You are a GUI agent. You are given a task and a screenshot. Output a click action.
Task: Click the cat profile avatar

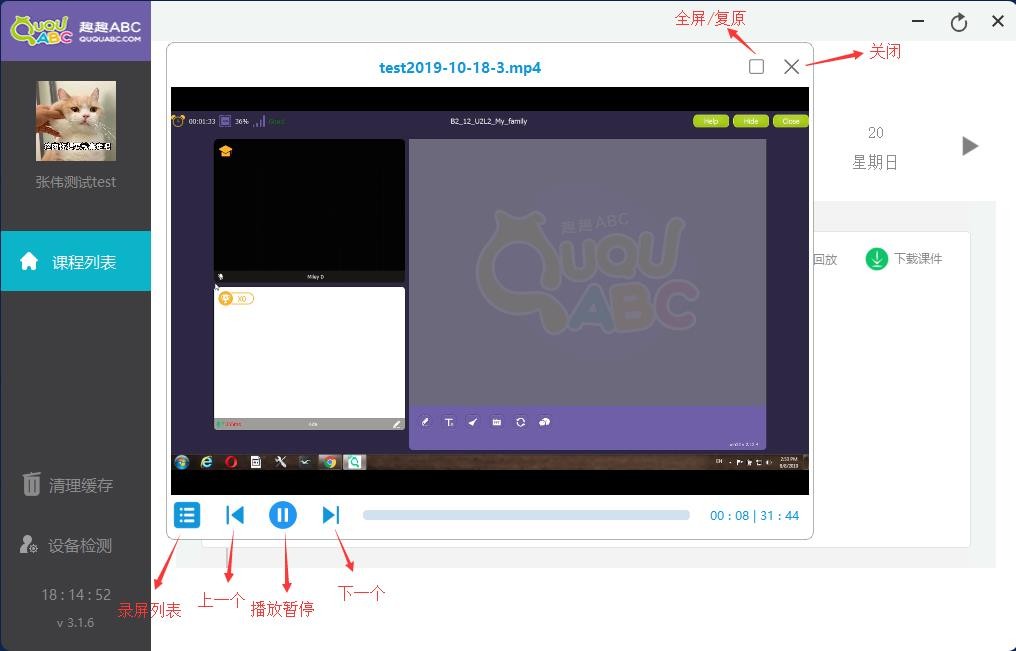(x=76, y=121)
